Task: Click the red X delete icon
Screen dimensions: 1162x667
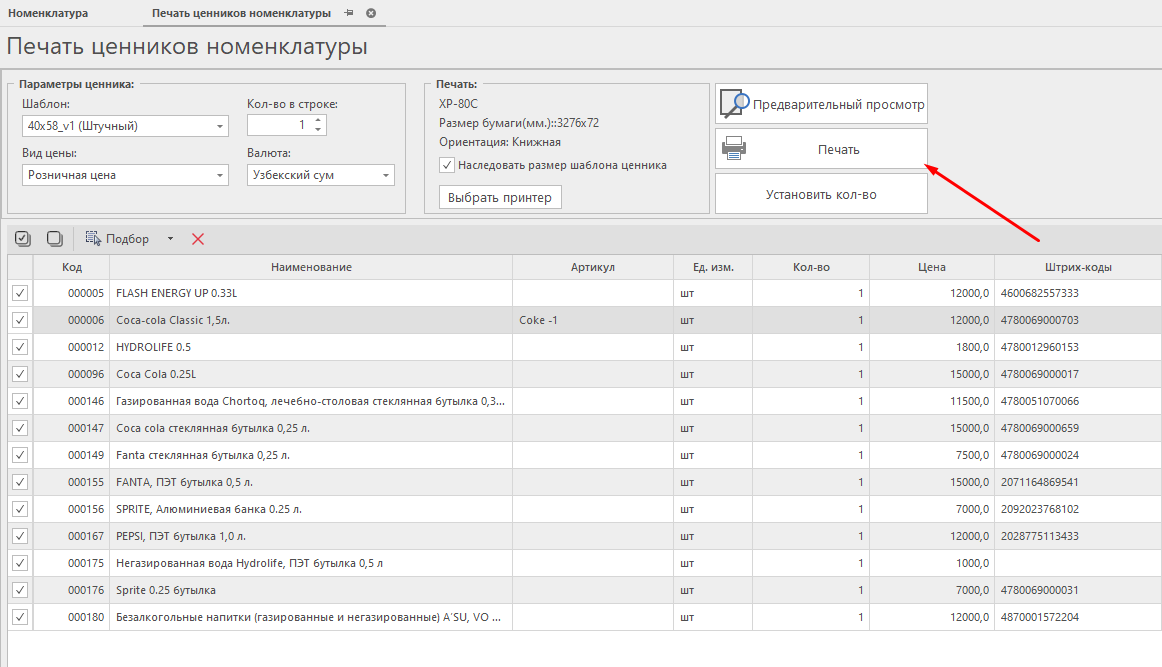Action: click(198, 239)
